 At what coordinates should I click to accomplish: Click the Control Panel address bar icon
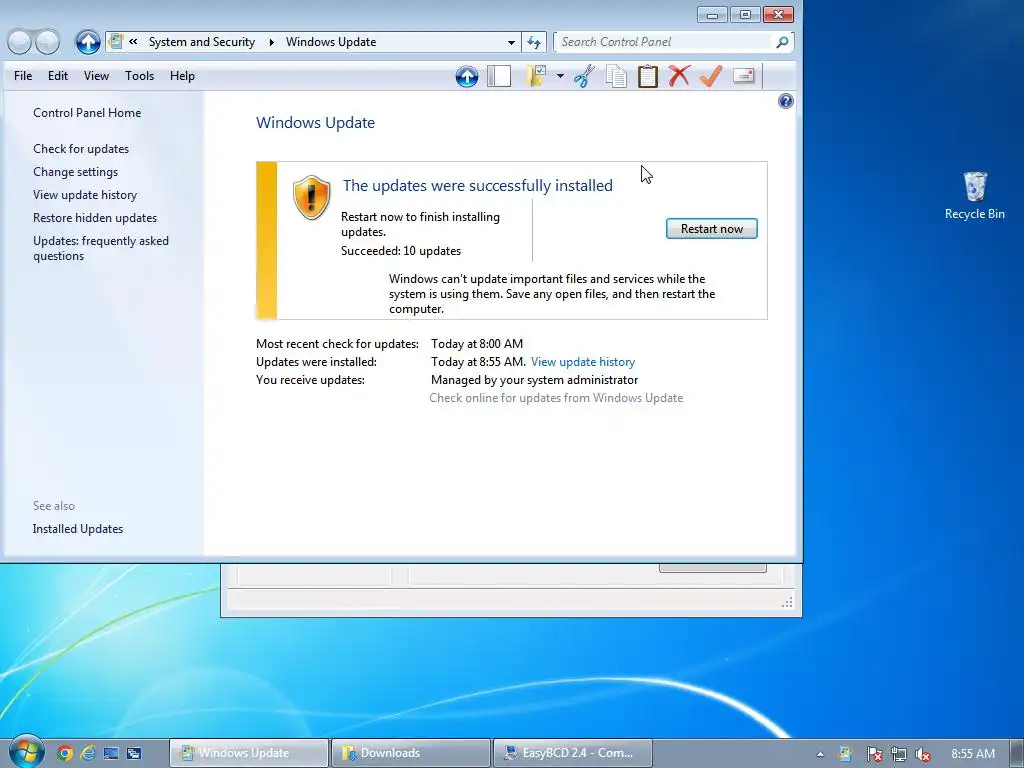116,41
